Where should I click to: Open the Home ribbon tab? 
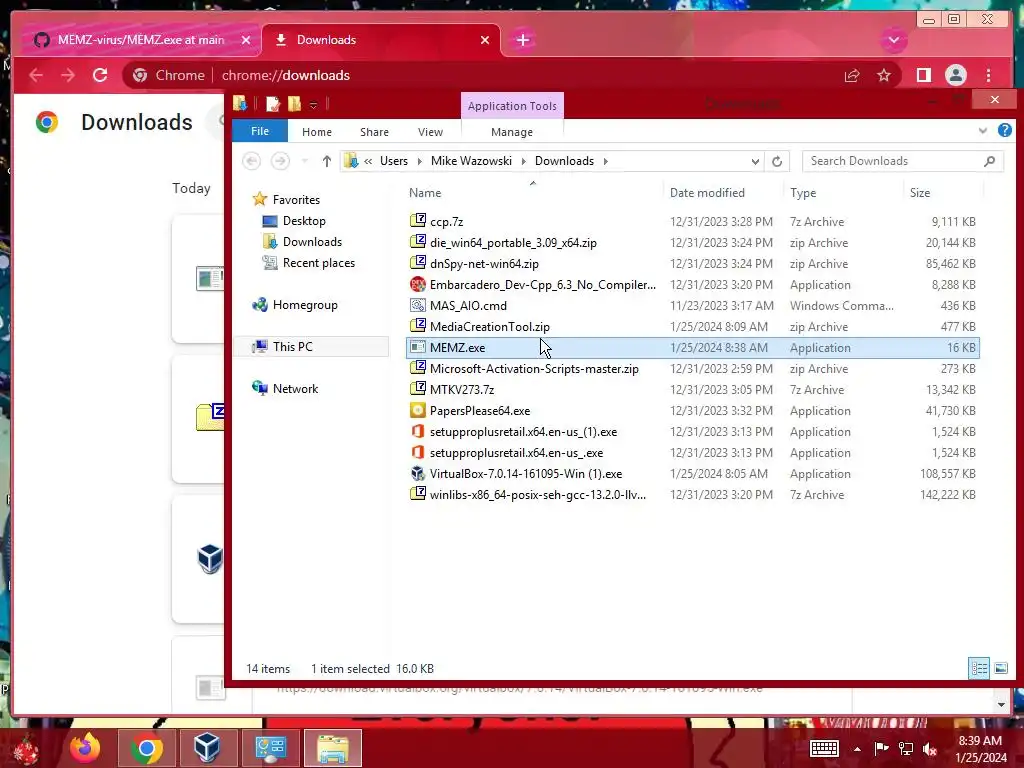click(317, 132)
